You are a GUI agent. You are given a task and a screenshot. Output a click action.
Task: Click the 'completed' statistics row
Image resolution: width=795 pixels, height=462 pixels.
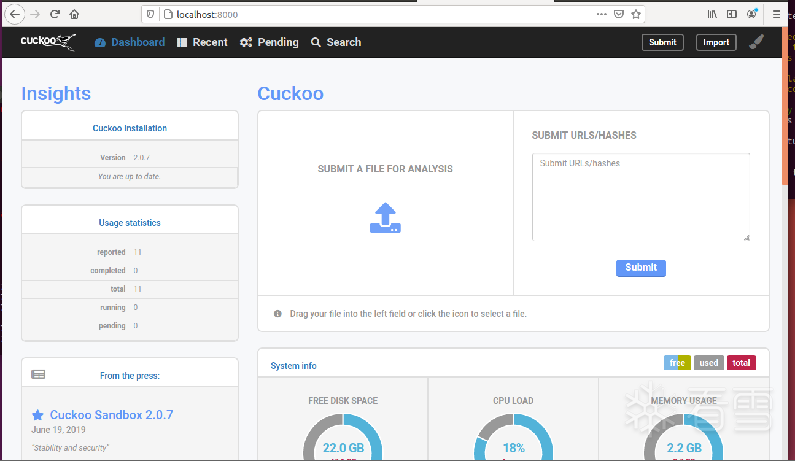coord(130,270)
